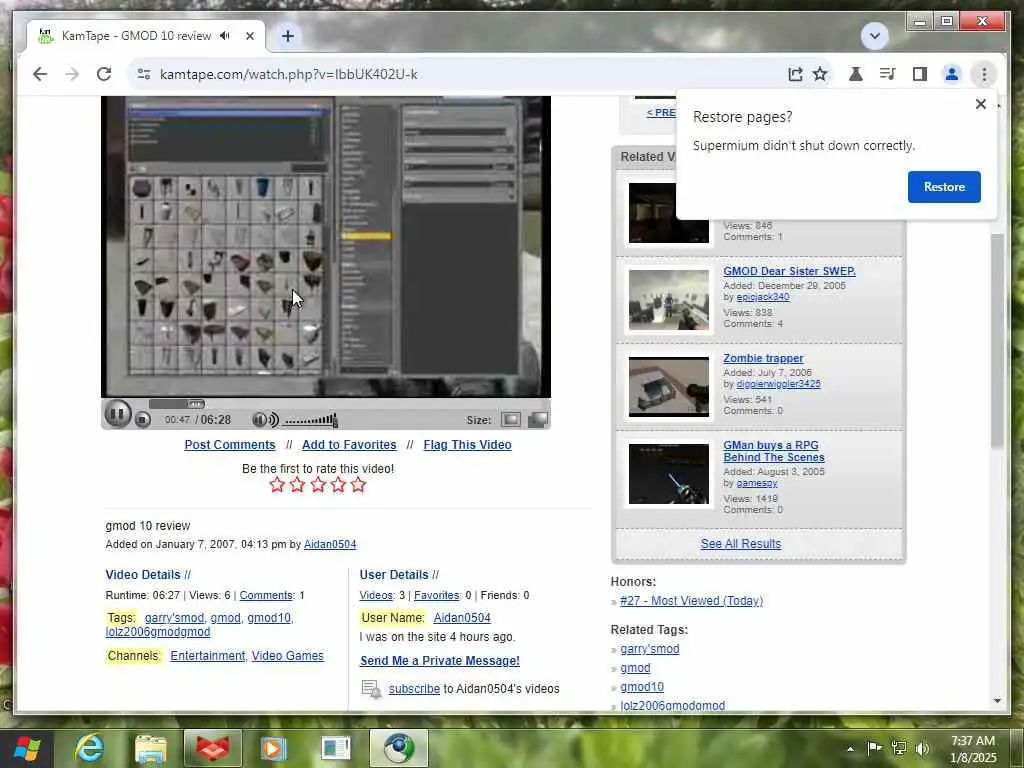This screenshot has width=1024, height=768.
Task: Open uploader Aidan0504 link near date
Action: [x=330, y=544]
